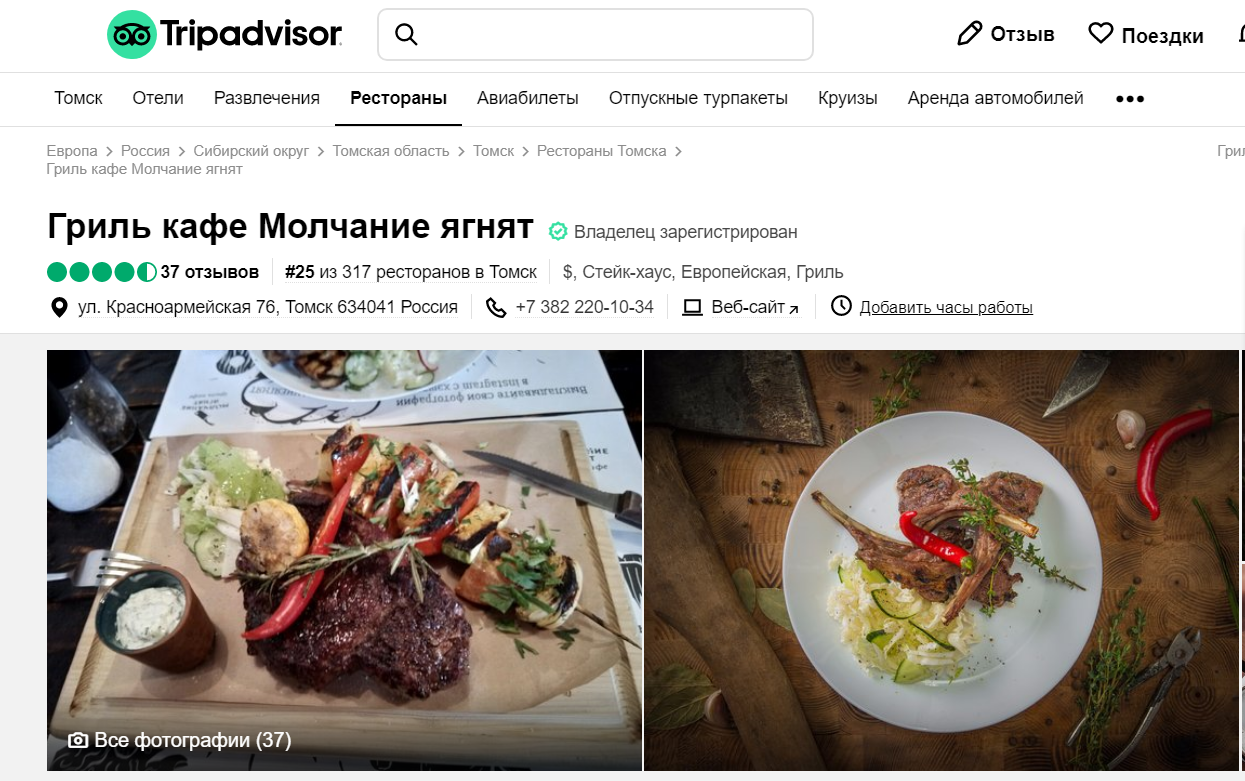Click the green verified owner checkmark badge
This screenshot has height=781, width=1245.
pos(558,232)
